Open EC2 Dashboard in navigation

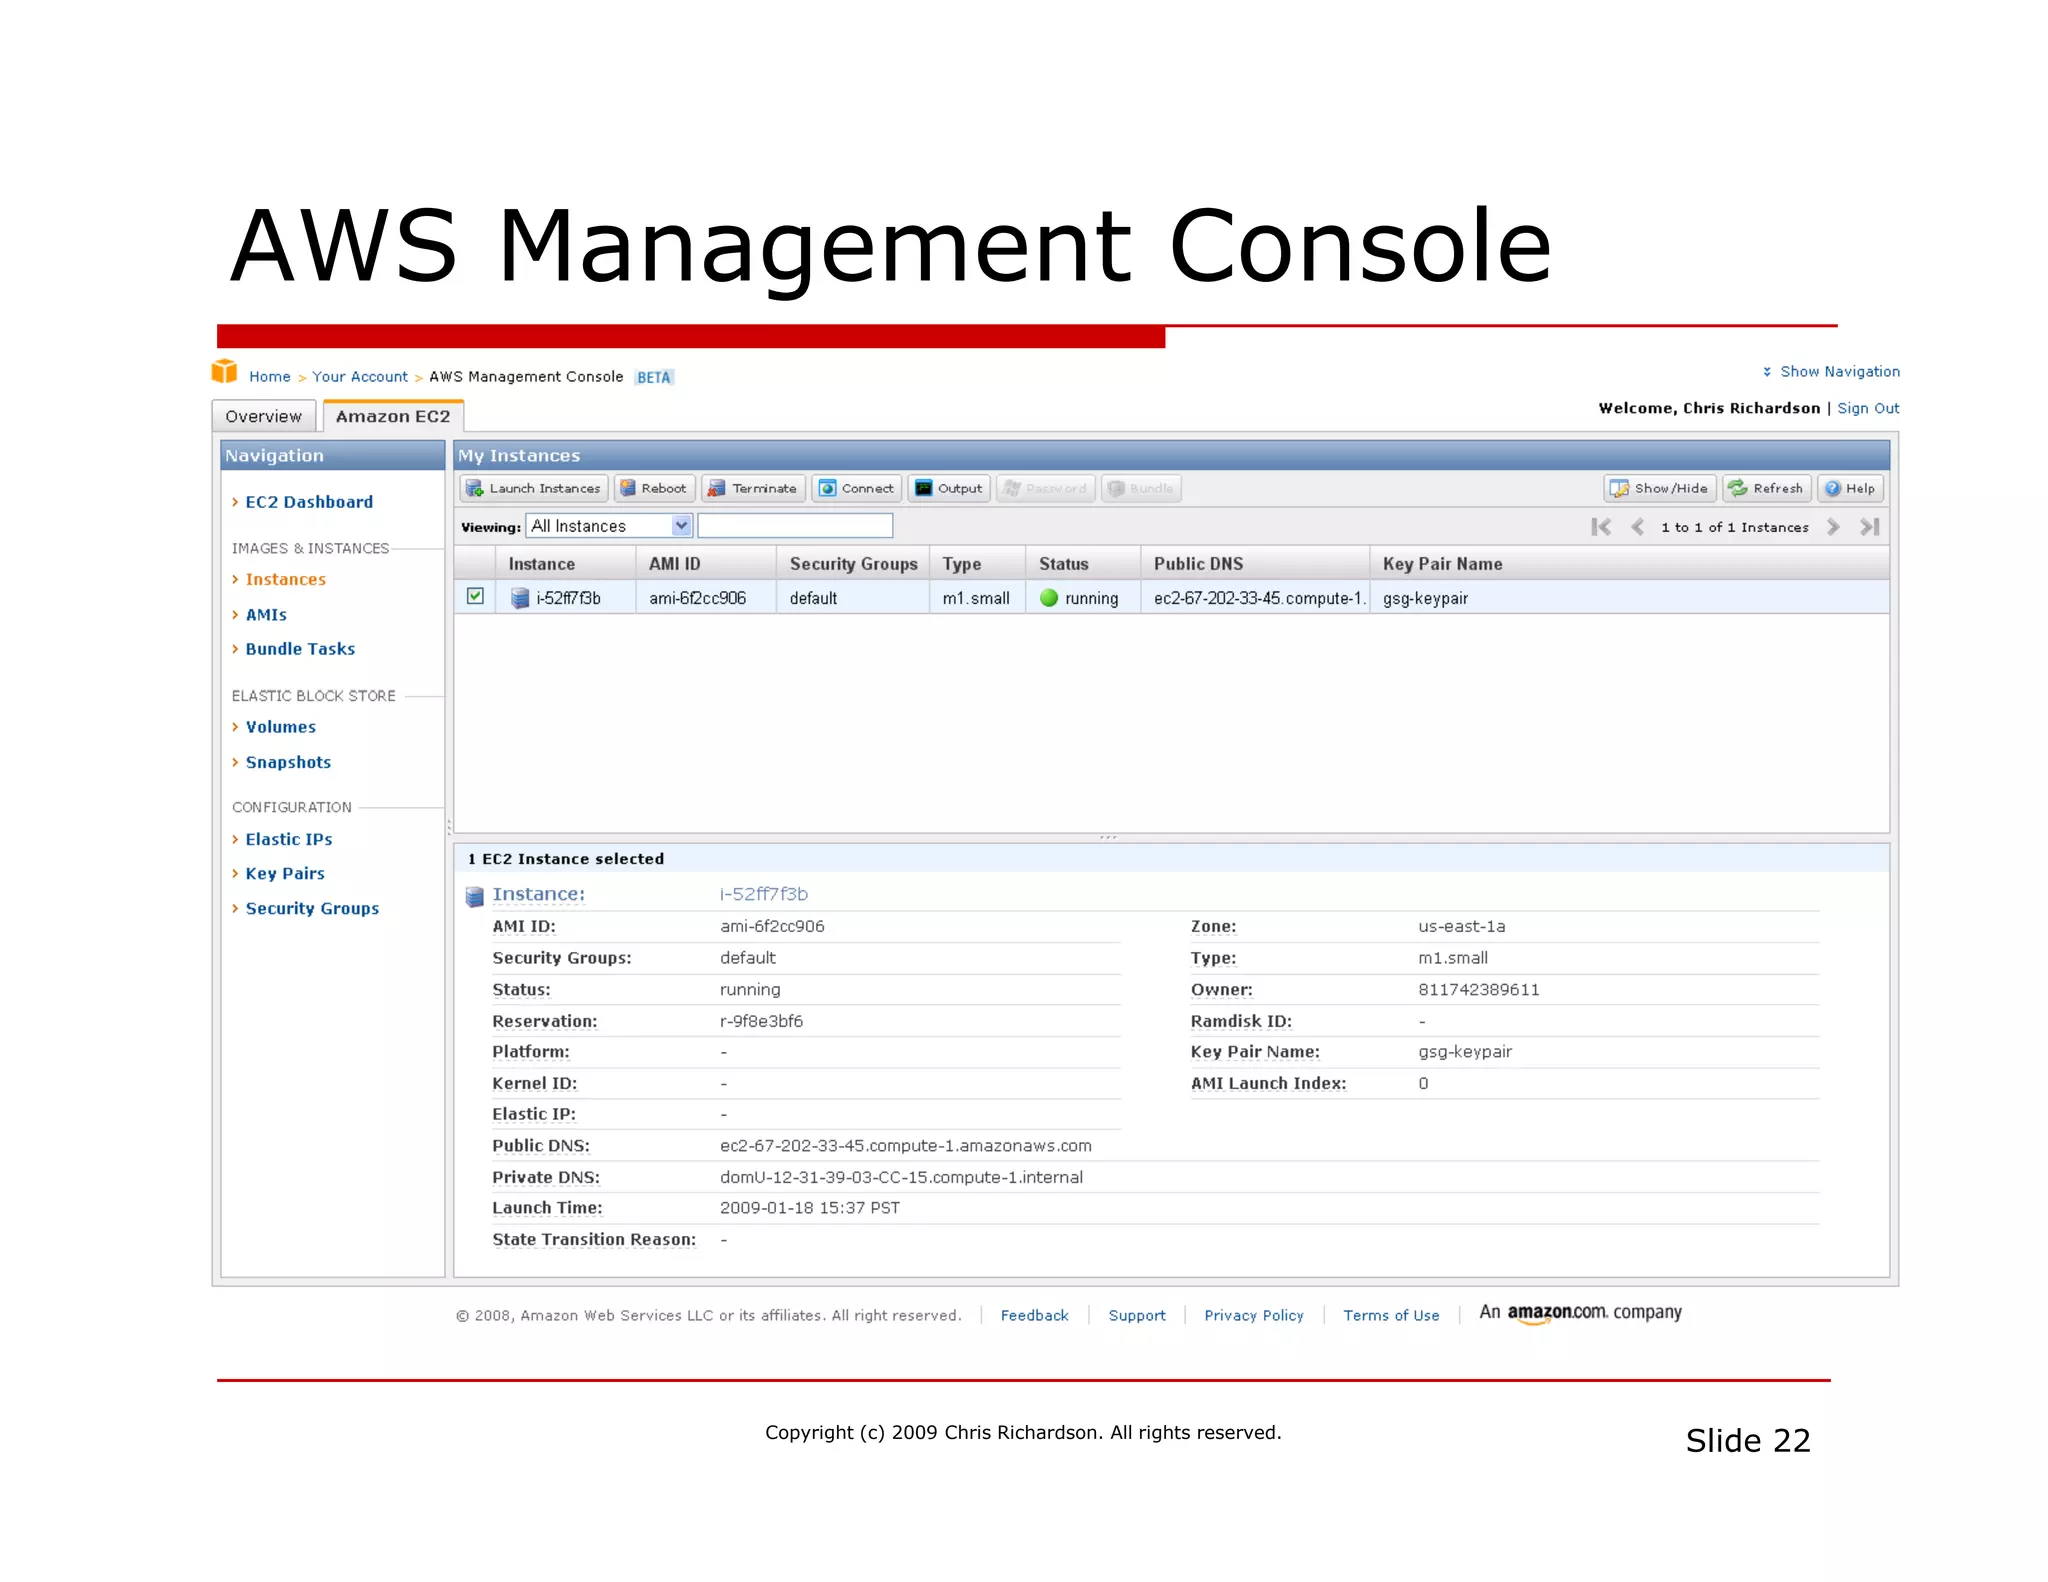[x=309, y=502]
